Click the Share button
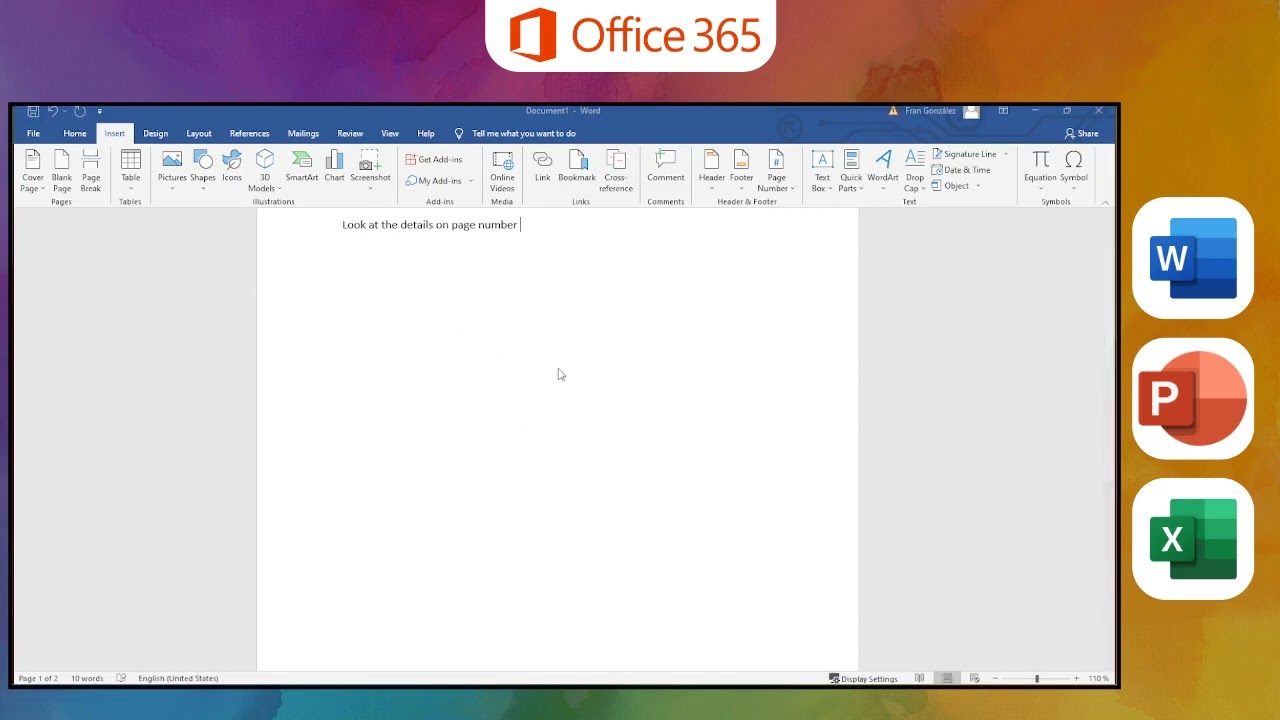This screenshot has width=1280, height=720. click(x=1082, y=133)
